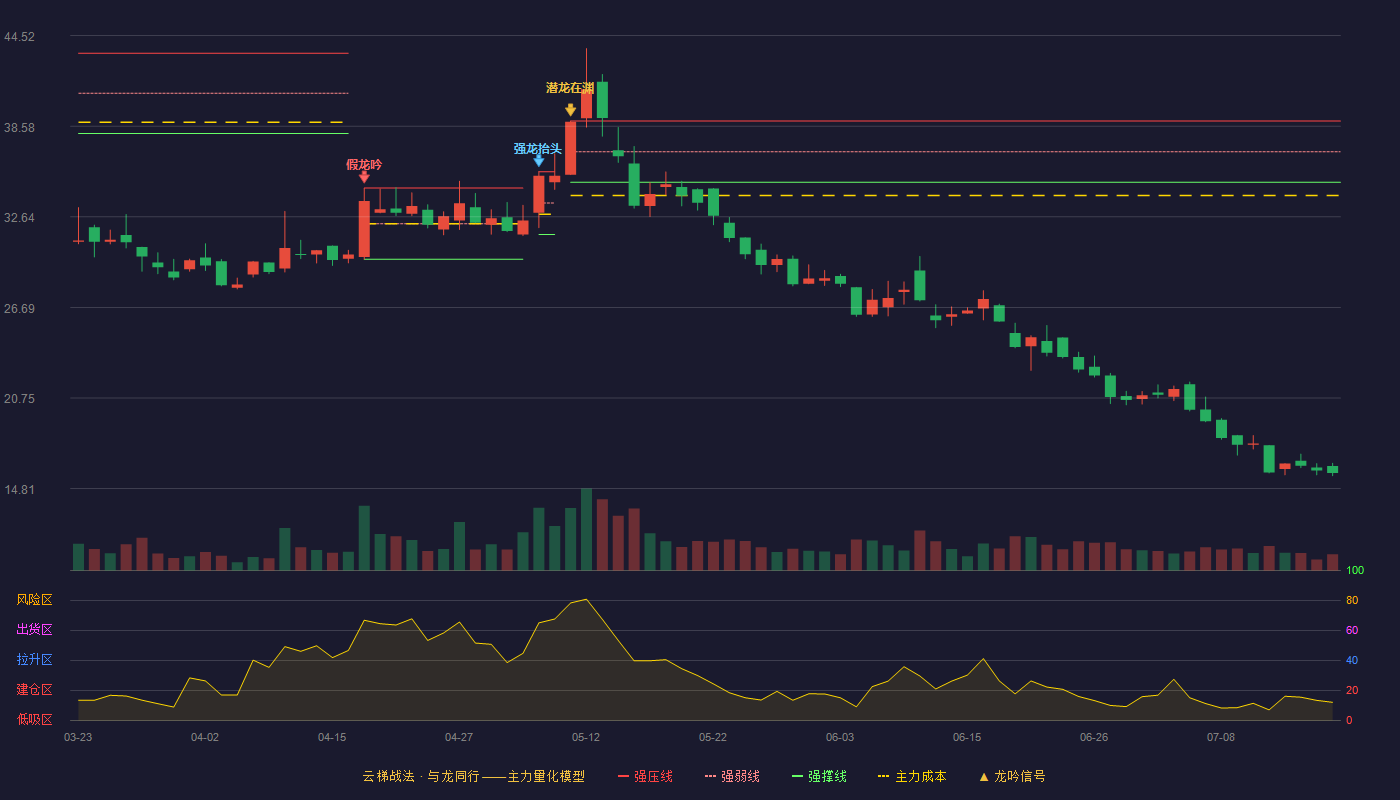Click the blue 强龙抬头 signal arrow
Viewport: 1400px width, 800px height.
[x=539, y=161]
